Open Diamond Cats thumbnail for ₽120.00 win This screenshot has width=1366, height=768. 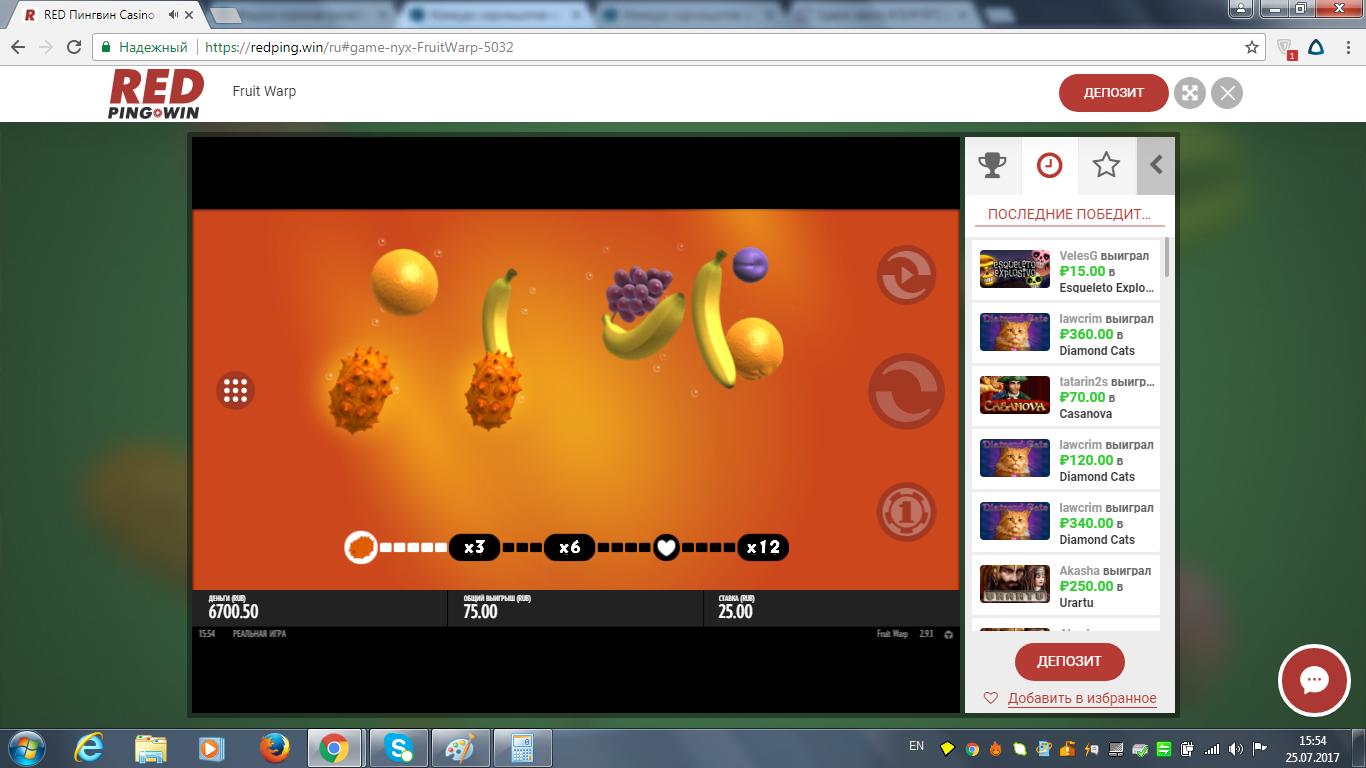click(x=1014, y=458)
